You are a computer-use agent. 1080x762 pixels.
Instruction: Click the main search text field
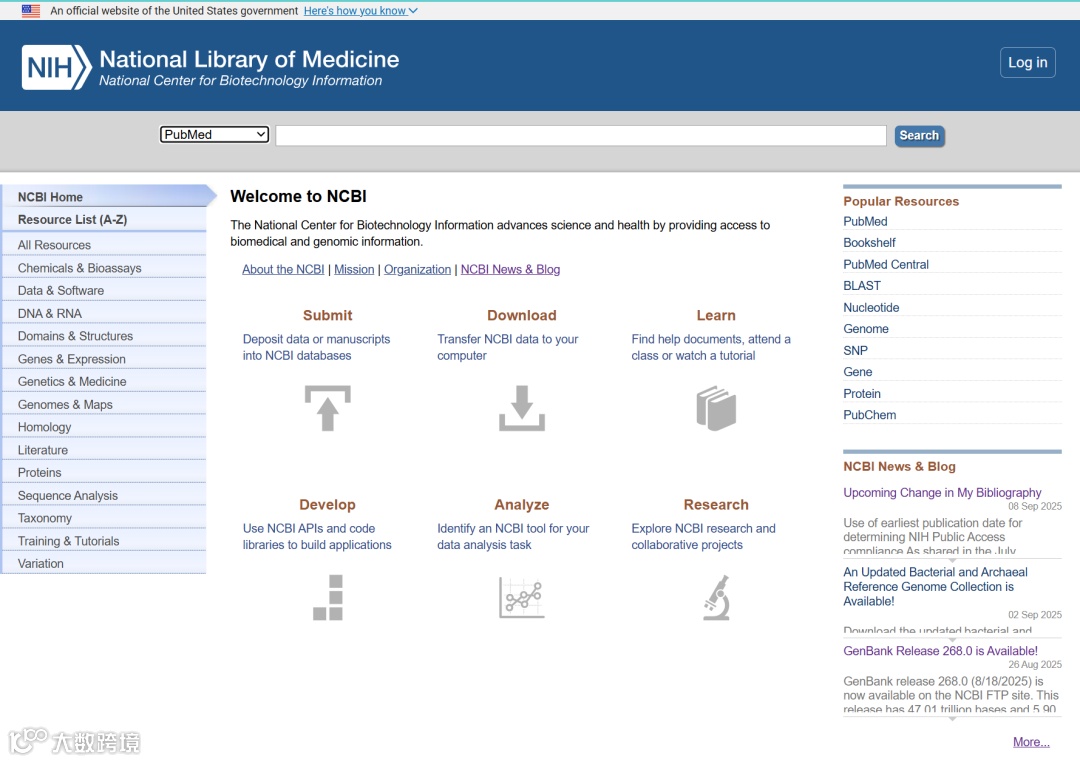(x=581, y=135)
